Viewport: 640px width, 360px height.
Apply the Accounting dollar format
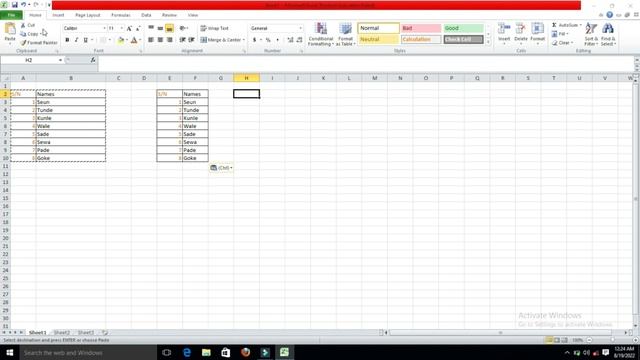pyautogui.click(x=254, y=40)
